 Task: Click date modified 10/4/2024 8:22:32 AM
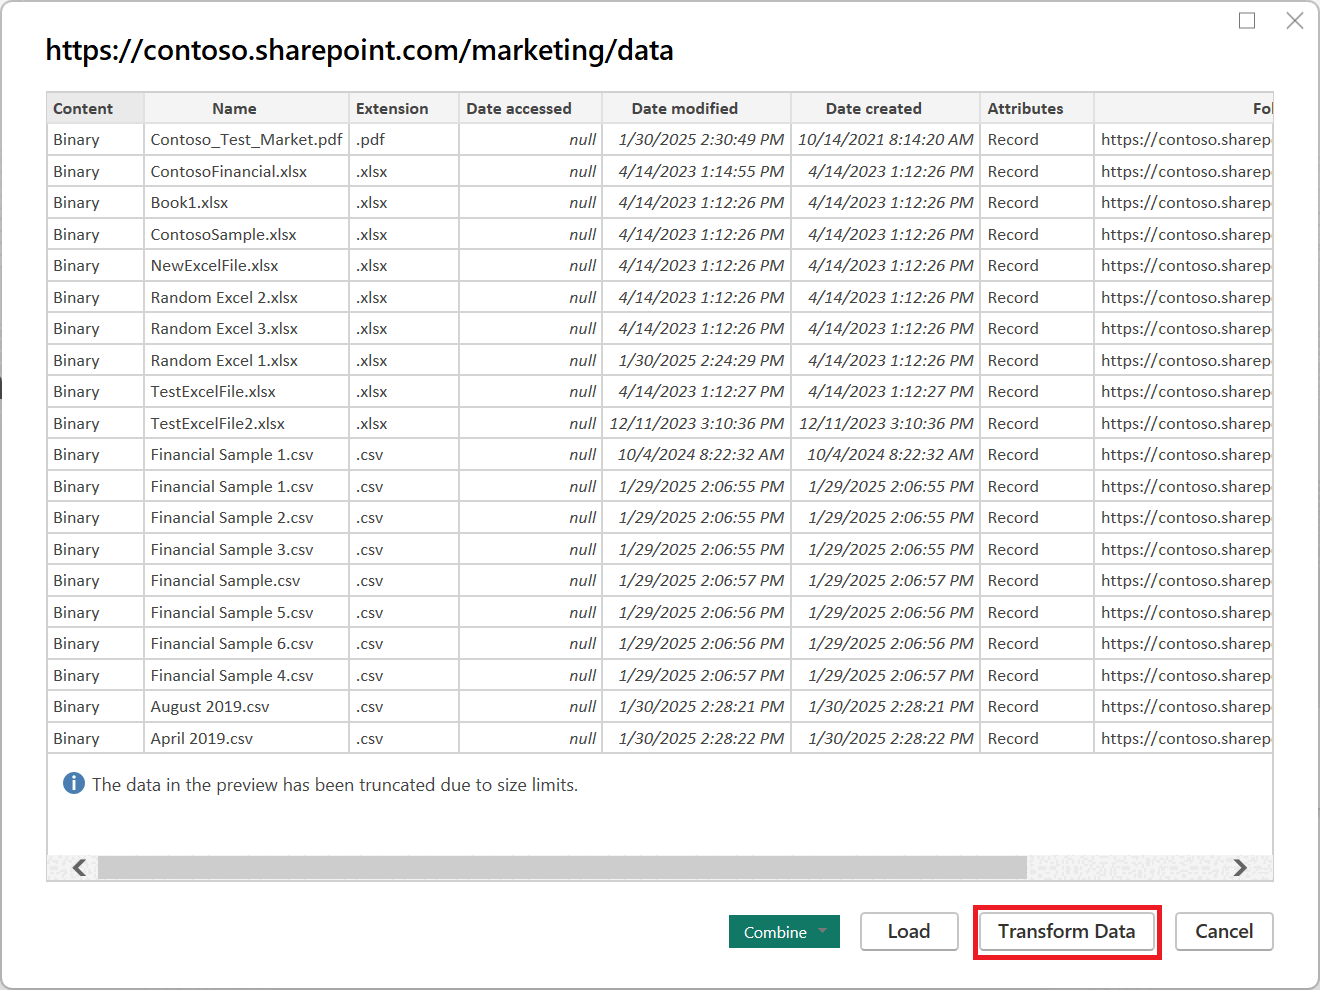[697, 455]
